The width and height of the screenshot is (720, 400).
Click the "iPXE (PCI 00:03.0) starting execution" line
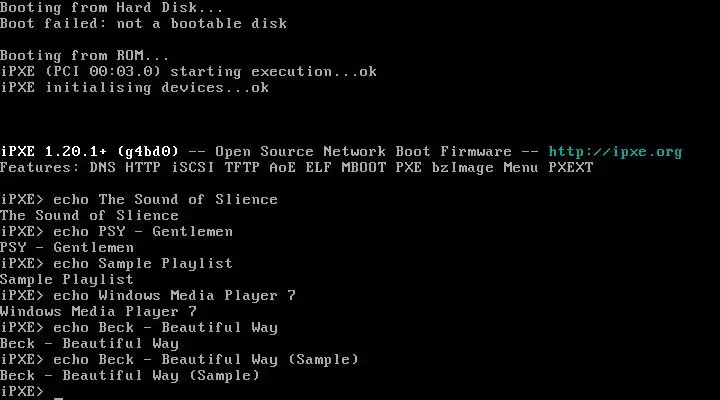[x=188, y=71]
